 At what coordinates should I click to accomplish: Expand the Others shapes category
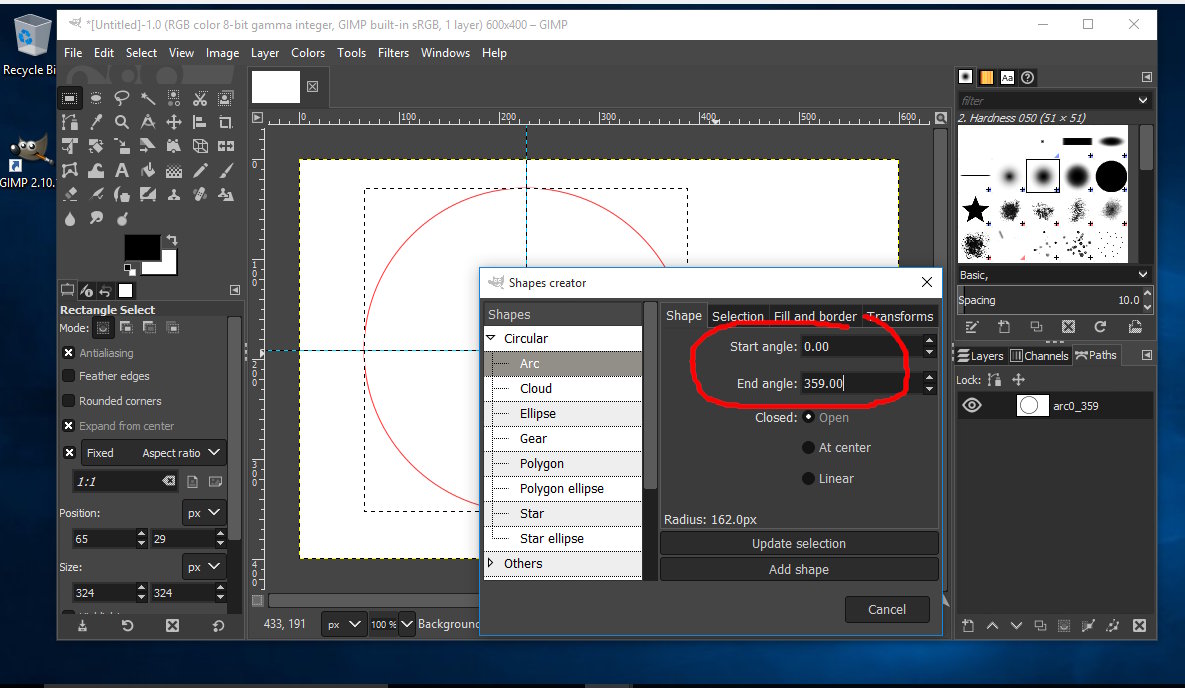pyautogui.click(x=491, y=564)
